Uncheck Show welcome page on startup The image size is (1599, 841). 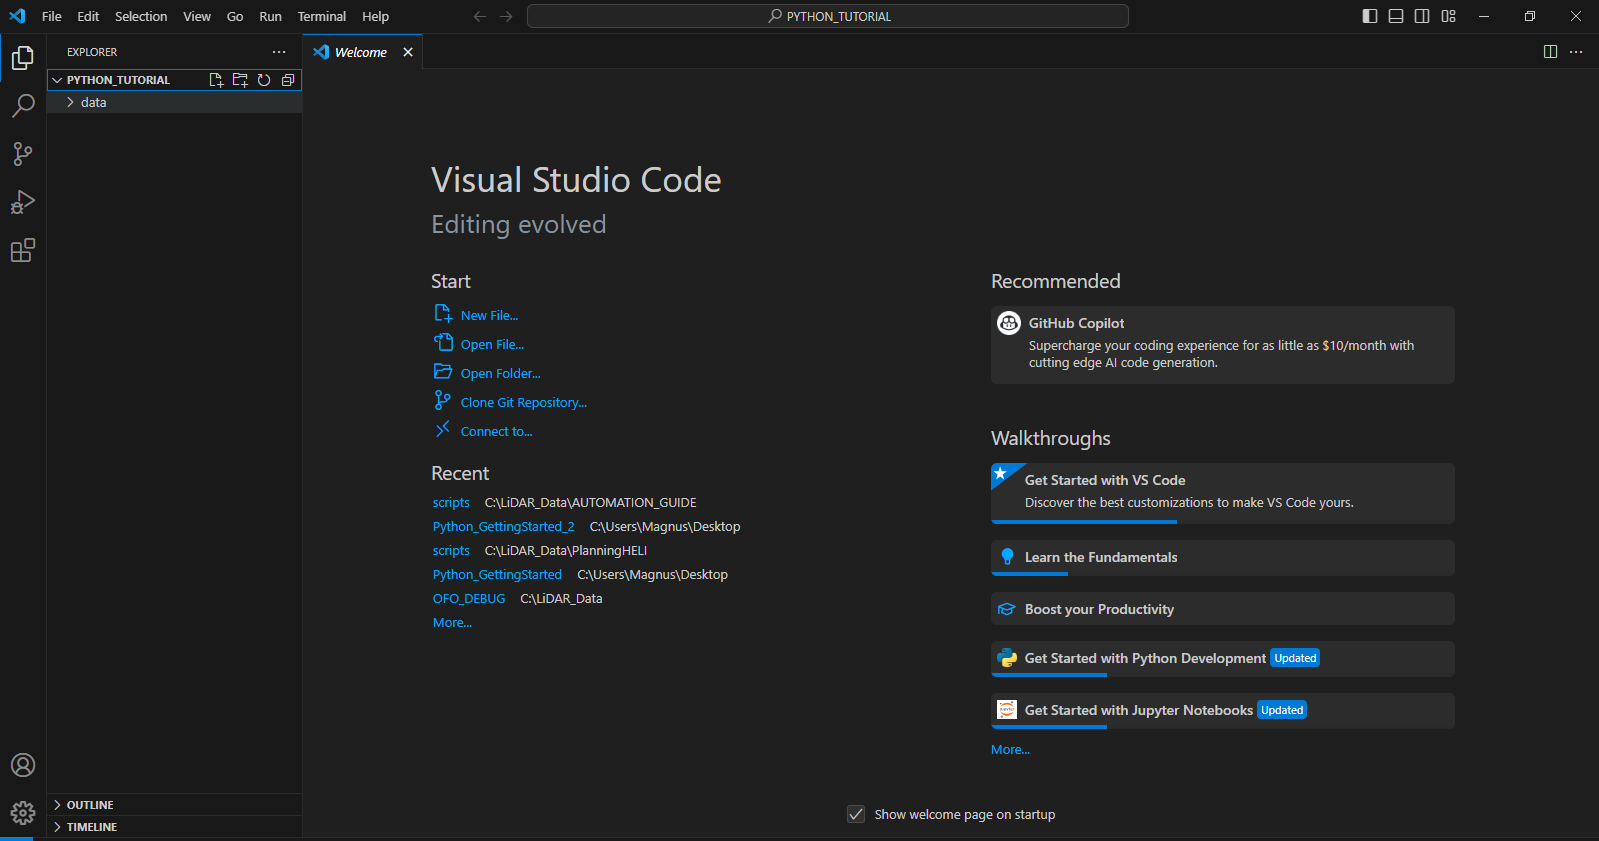point(856,814)
